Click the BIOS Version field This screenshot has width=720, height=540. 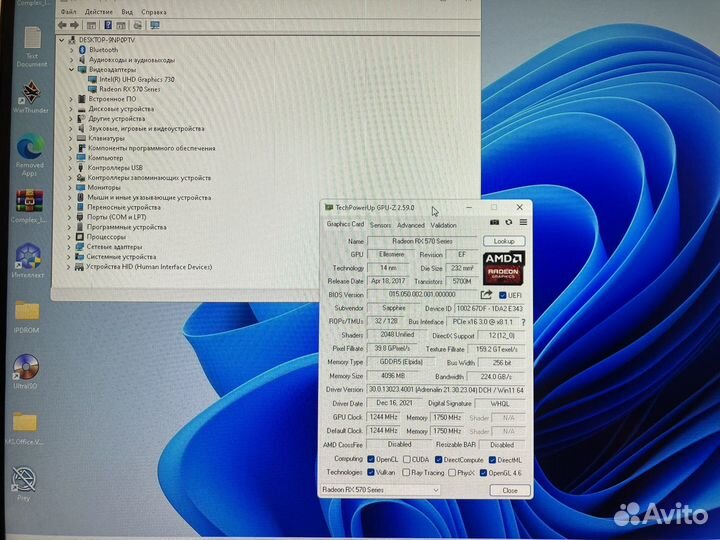click(x=422, y=294)
